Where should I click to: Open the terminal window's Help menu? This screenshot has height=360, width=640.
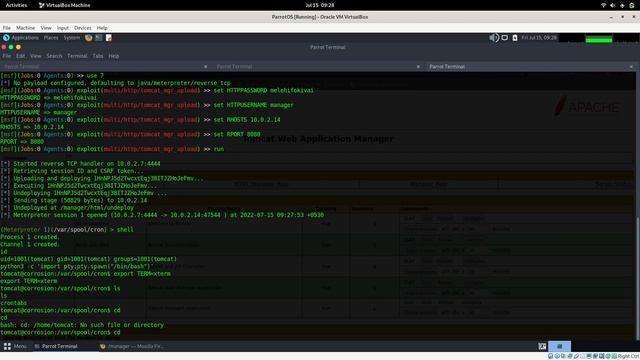[x=113, y=56]
